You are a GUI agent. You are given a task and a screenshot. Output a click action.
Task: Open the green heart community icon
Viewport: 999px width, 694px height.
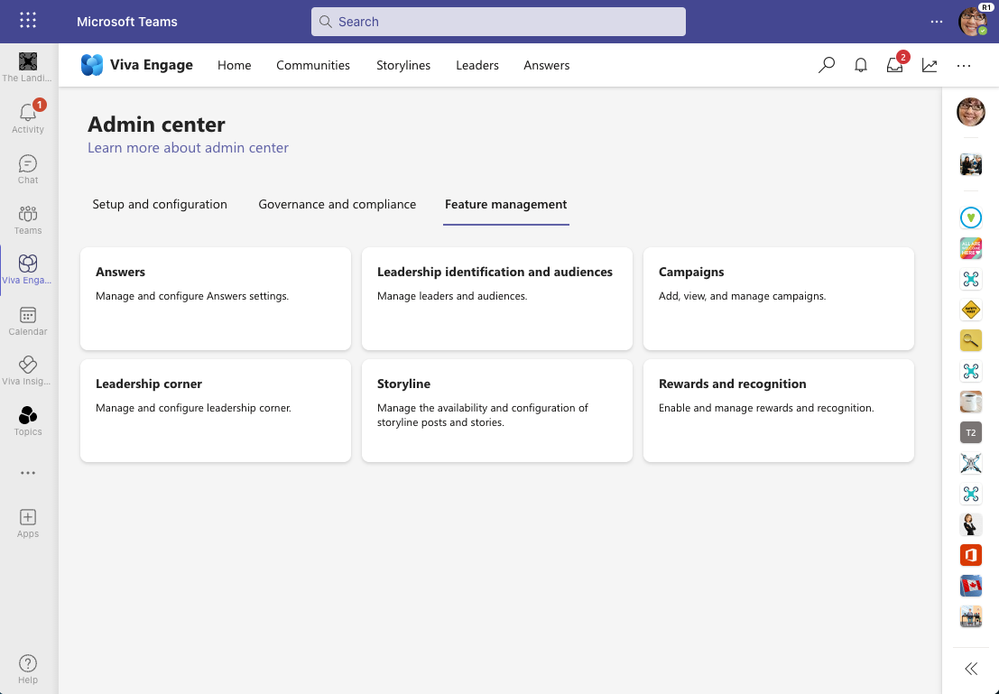[971, 217]
